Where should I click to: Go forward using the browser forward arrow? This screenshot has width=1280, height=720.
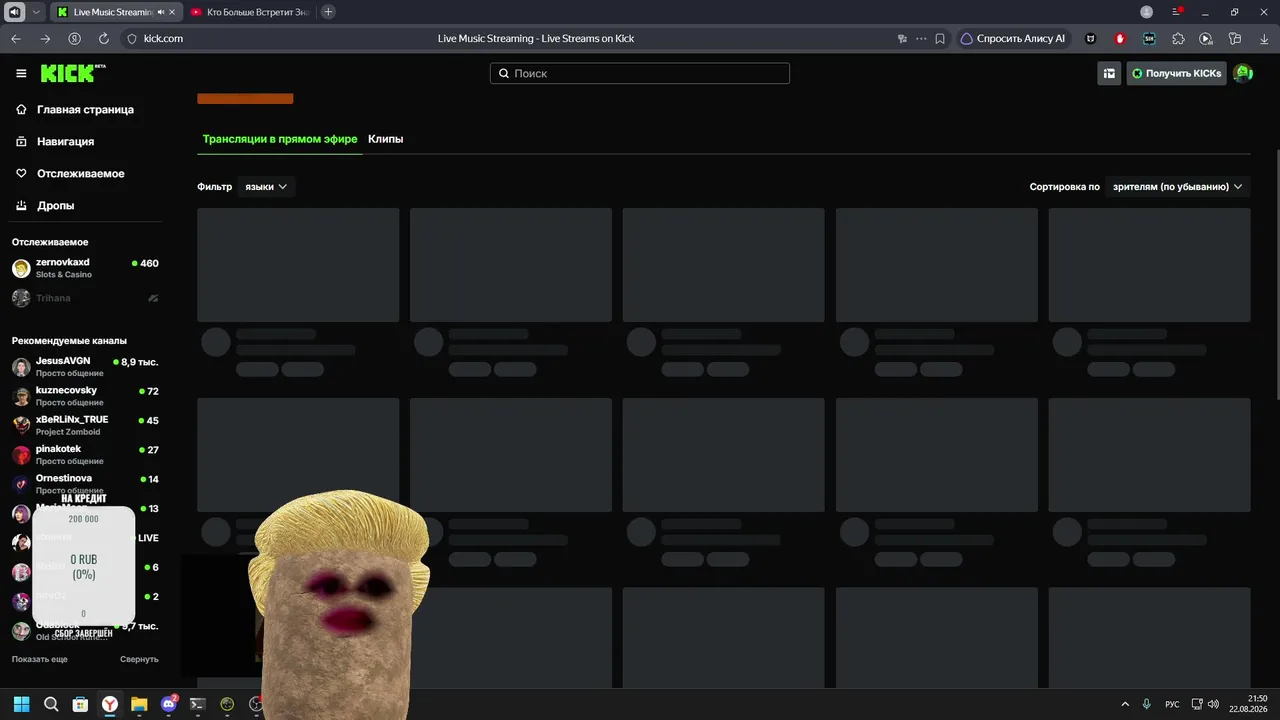click(45, 38)
